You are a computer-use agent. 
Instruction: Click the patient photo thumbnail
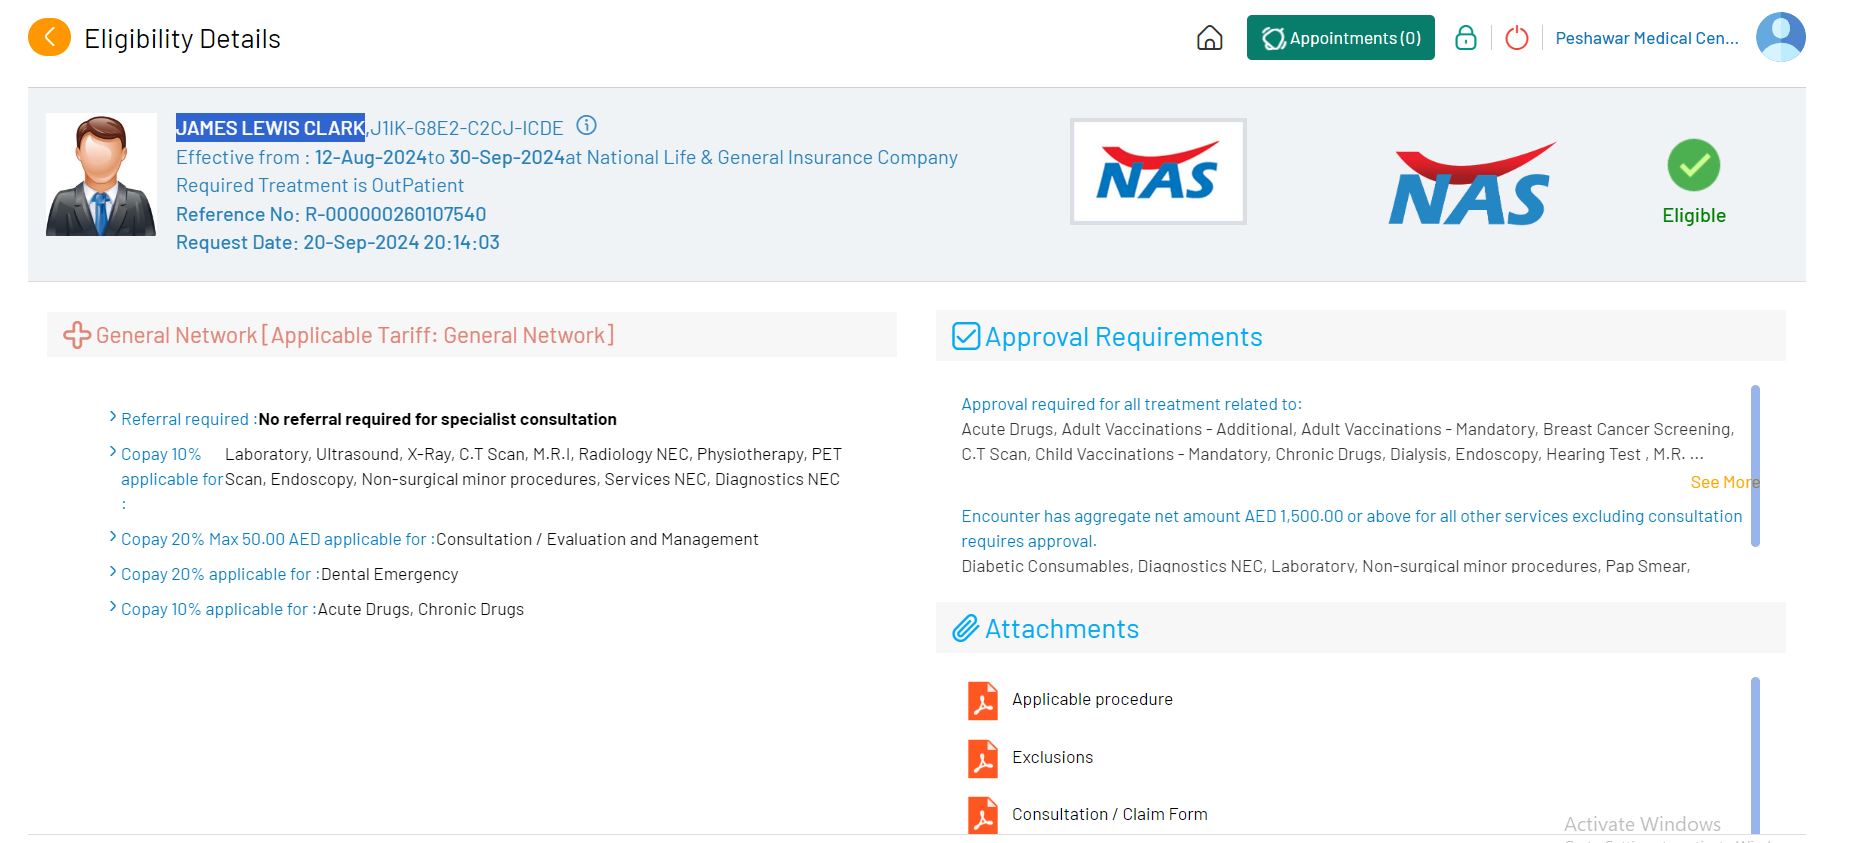coord(101,175)
